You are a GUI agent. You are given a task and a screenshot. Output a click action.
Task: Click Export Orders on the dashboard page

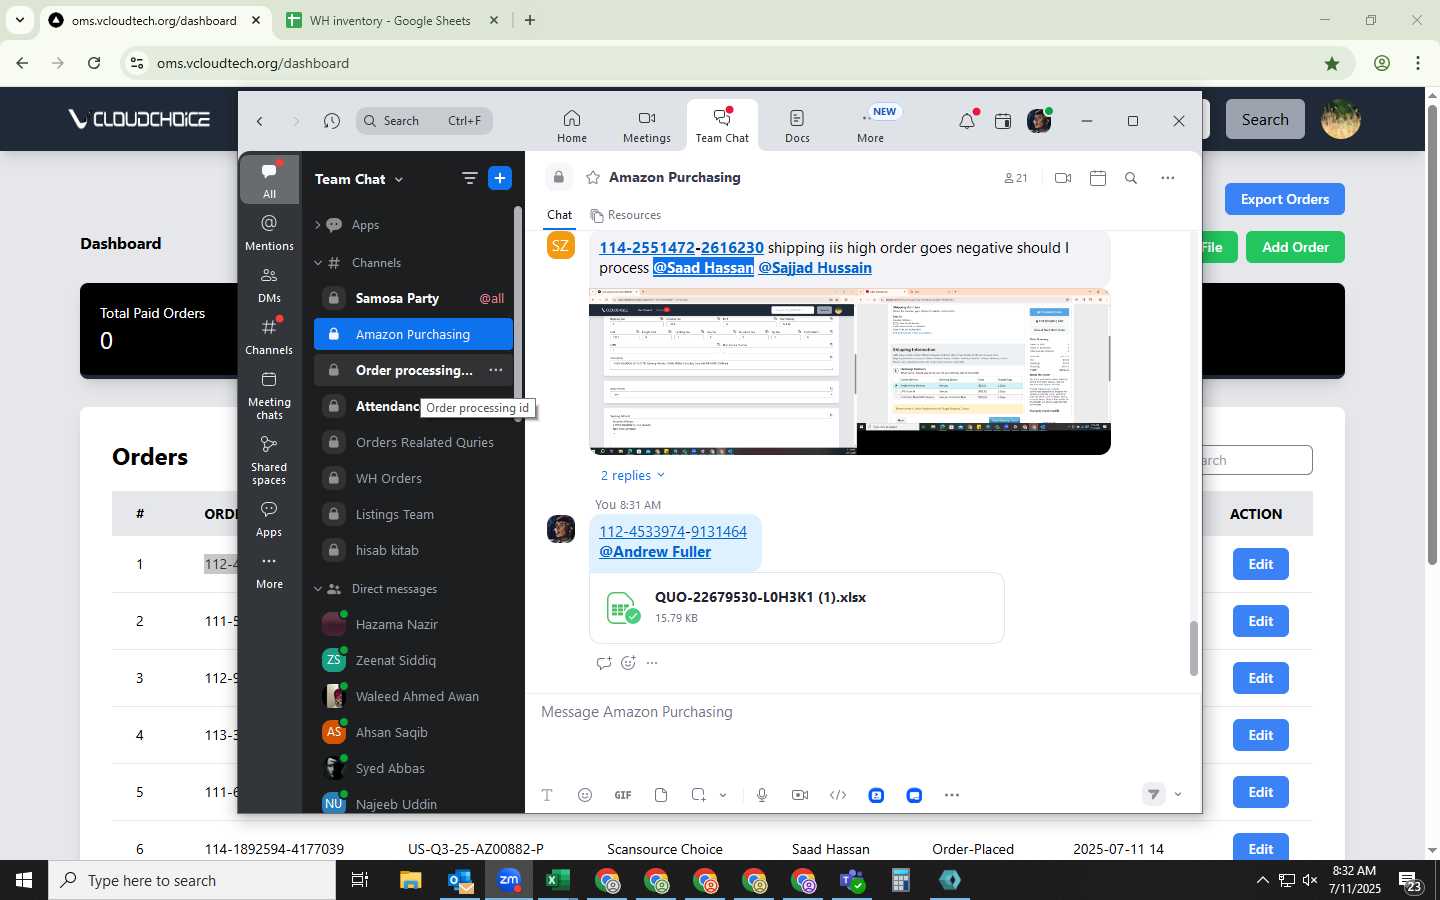1284,199
